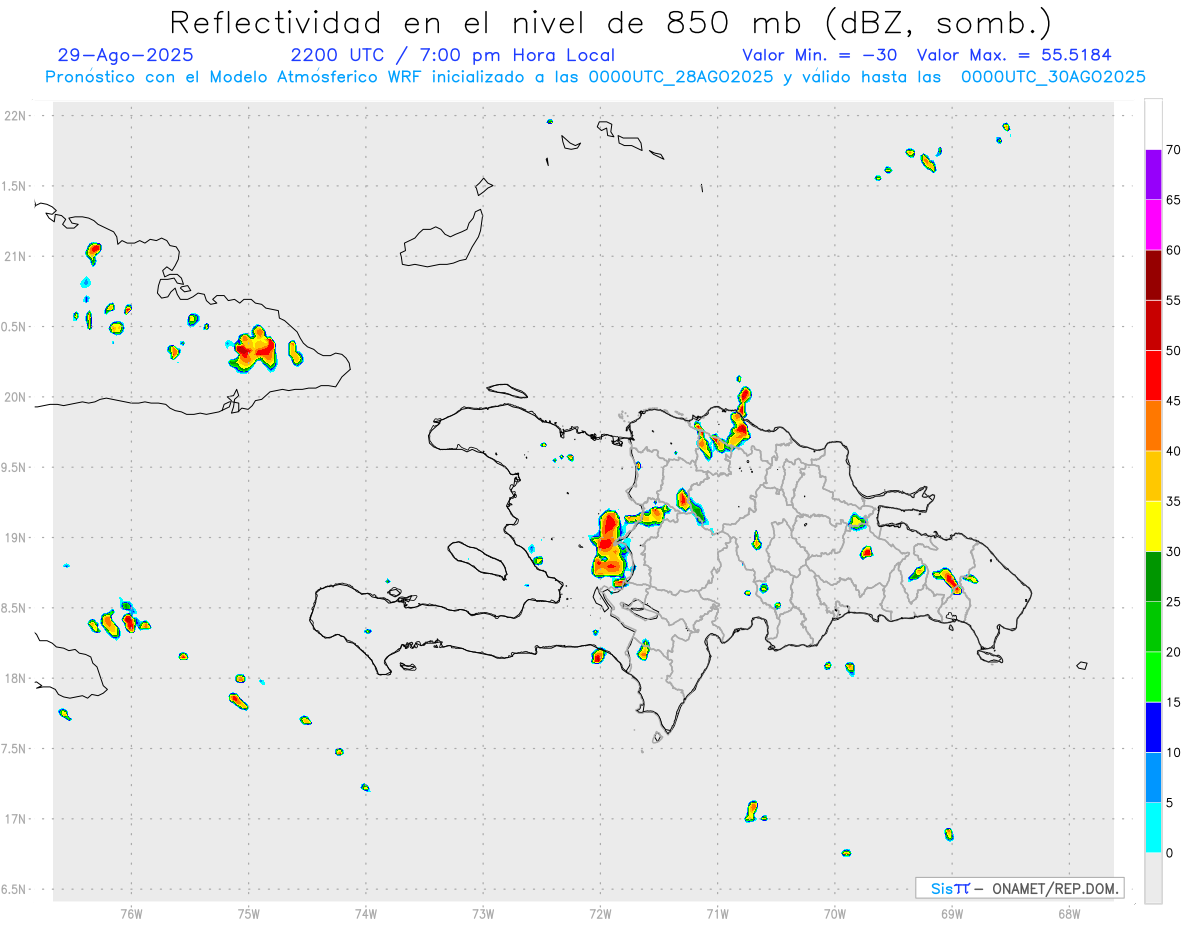The image size is (1200, 927).
Task: Click the light blue 5–10 dBZ swatch
Action: point(1153,777)
